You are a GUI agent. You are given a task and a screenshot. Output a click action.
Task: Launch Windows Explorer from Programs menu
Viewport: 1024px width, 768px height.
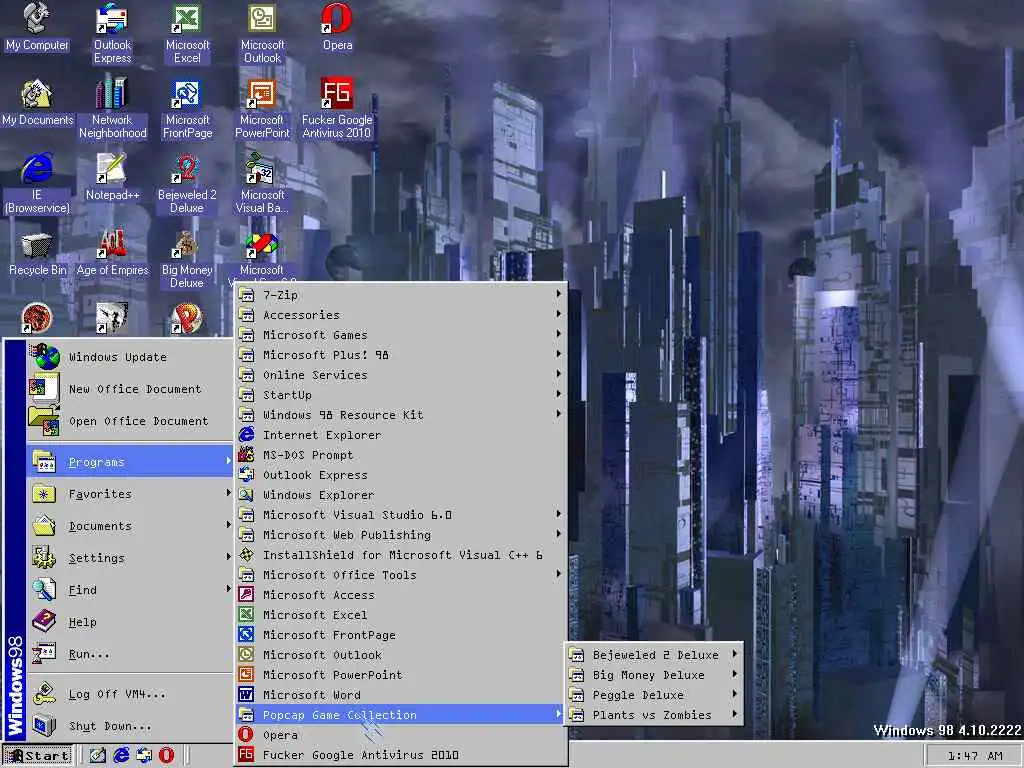click(400, 495)
